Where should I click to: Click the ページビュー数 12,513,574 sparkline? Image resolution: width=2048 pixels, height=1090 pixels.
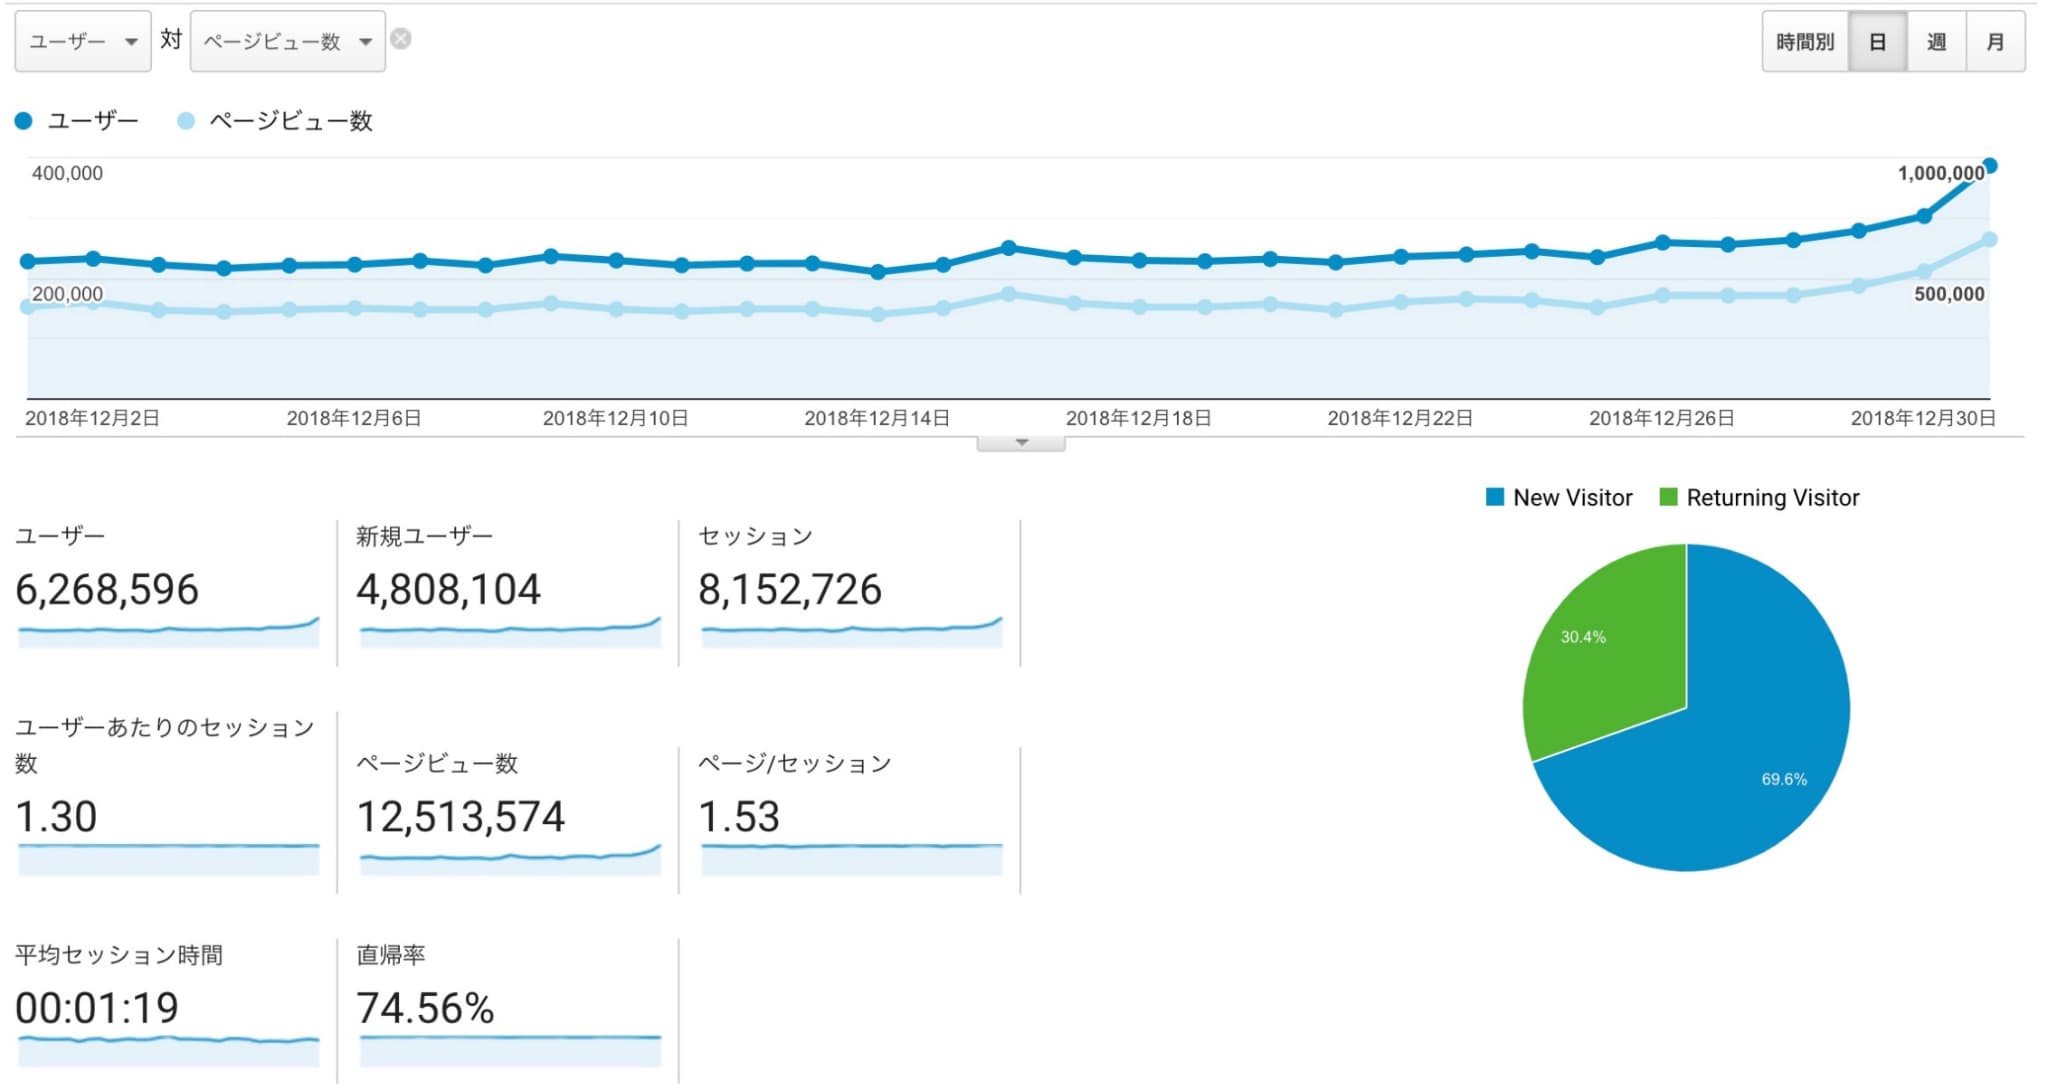click(x=510, y=860)
